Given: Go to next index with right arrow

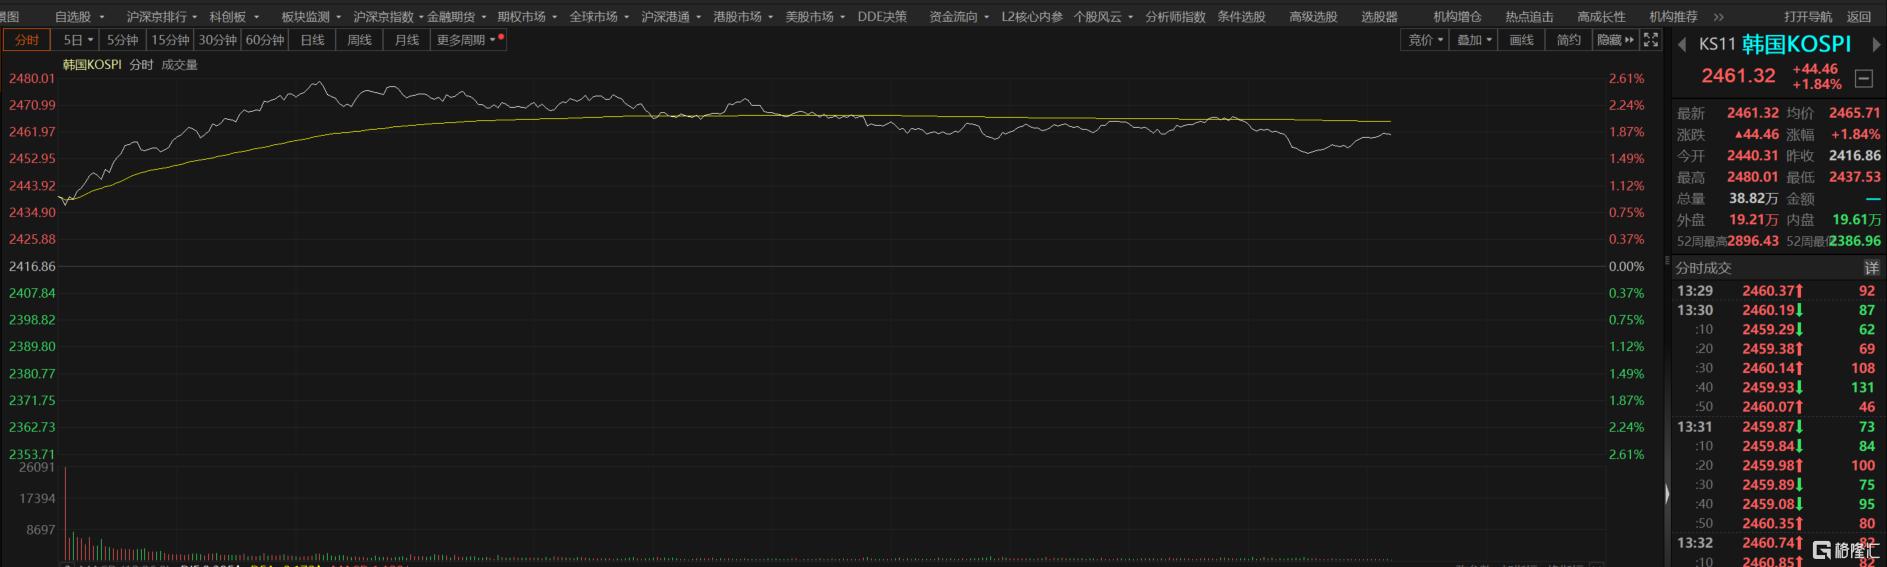Looking at the screenshot, I should [1876, 45].
